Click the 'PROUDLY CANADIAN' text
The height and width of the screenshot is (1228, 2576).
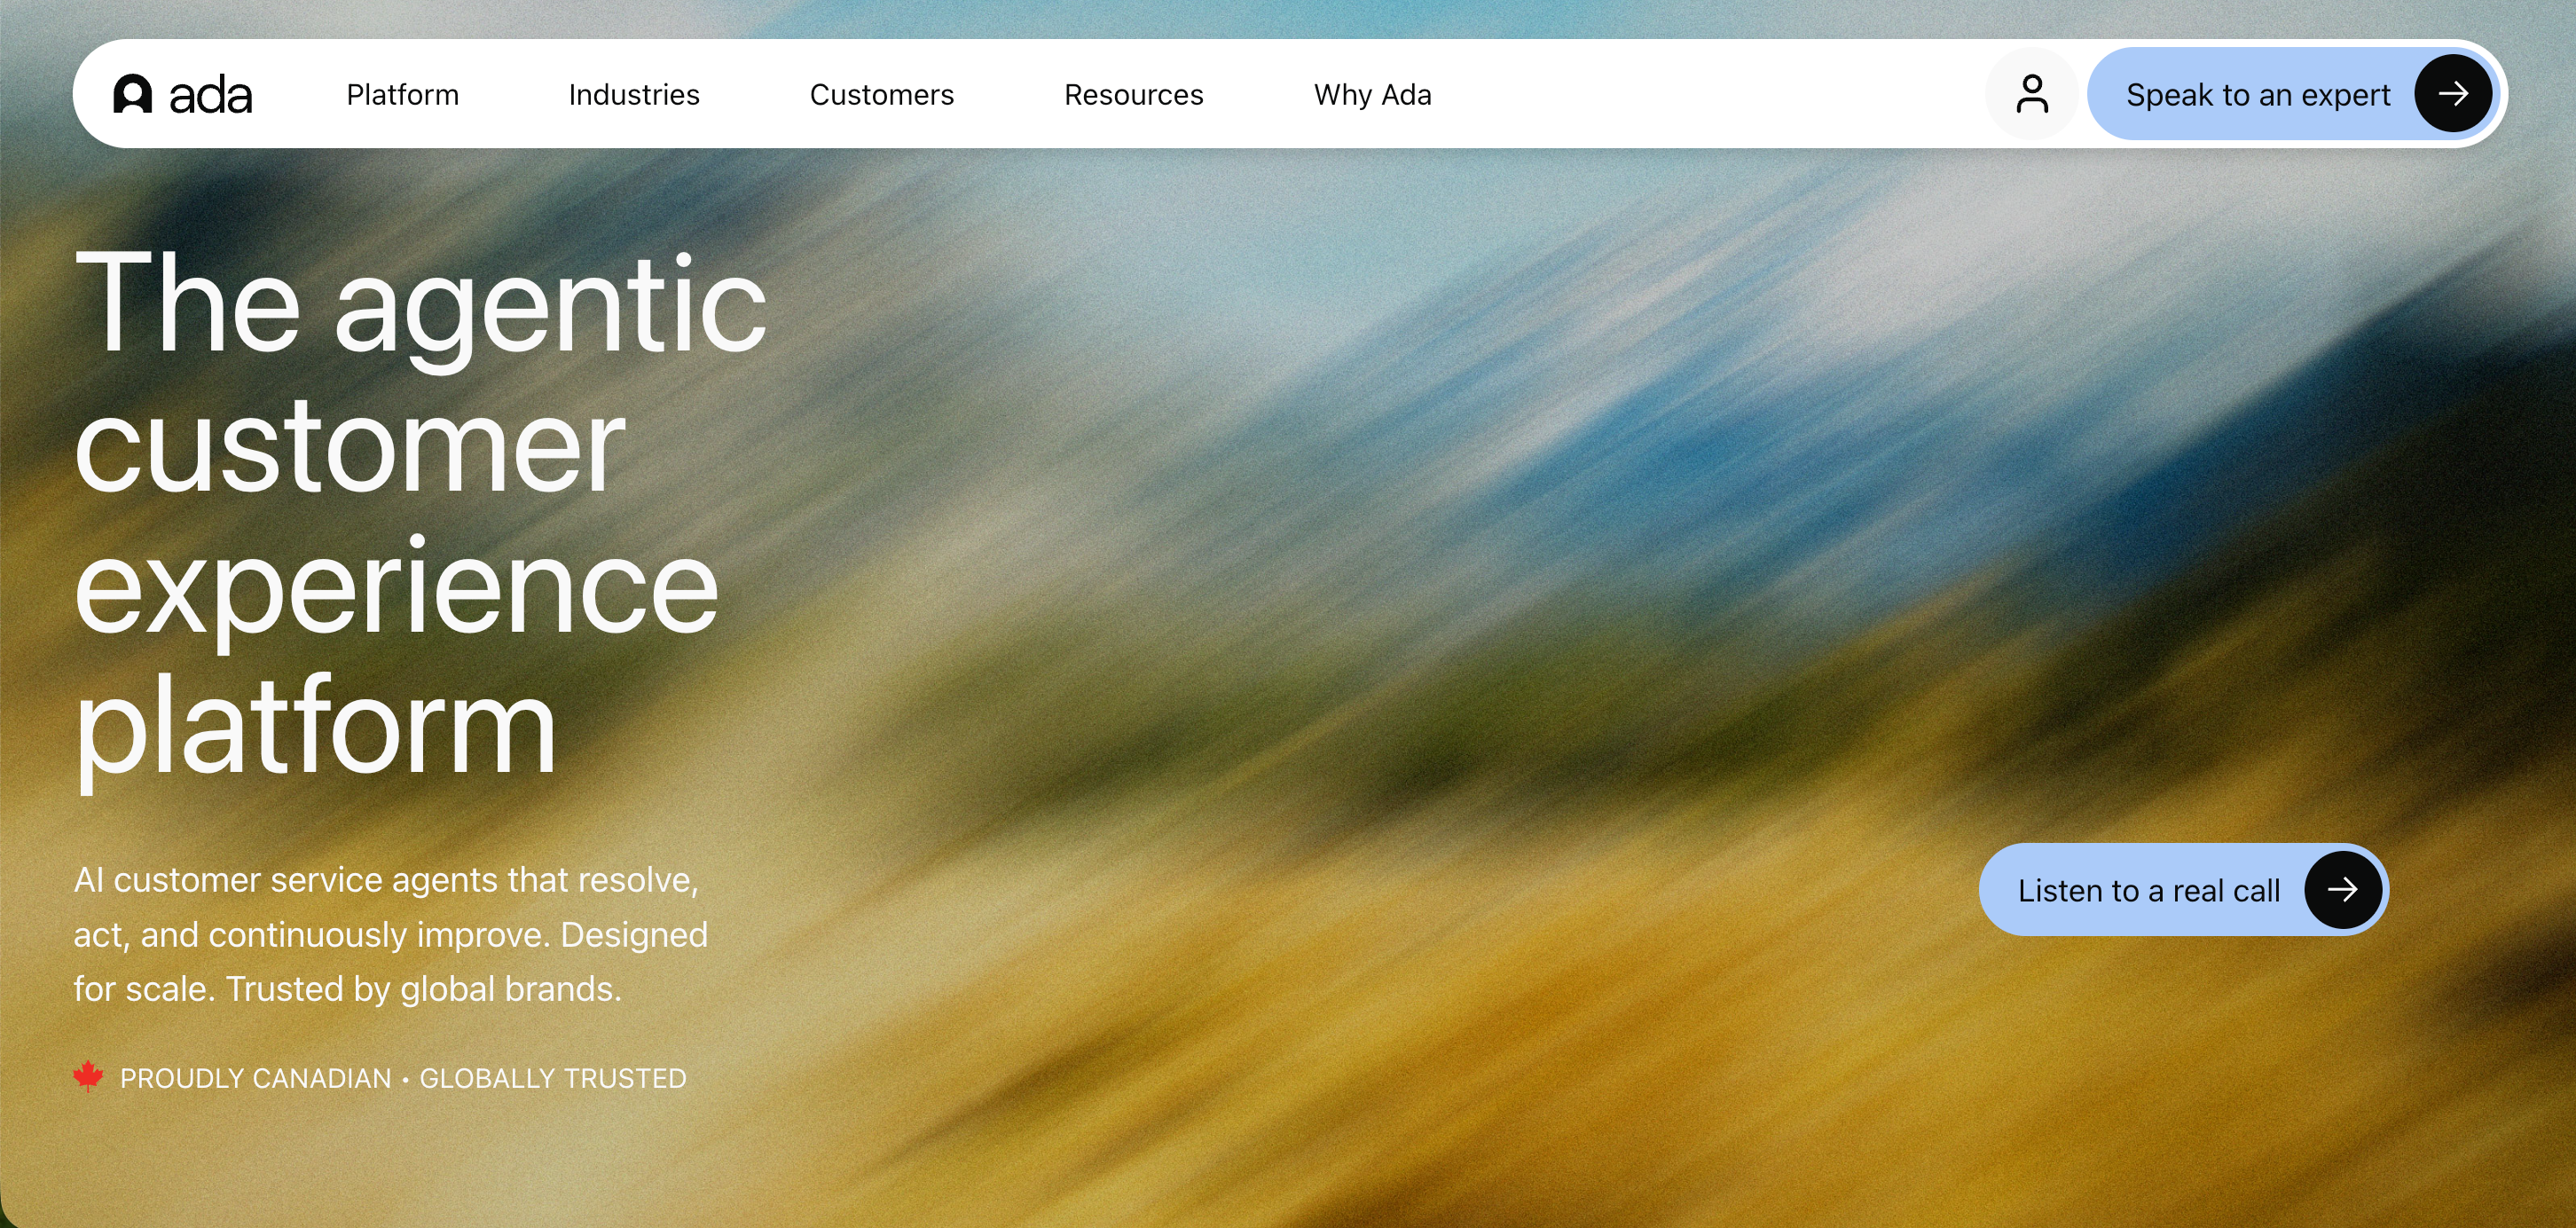click(x=255, y=1078)
